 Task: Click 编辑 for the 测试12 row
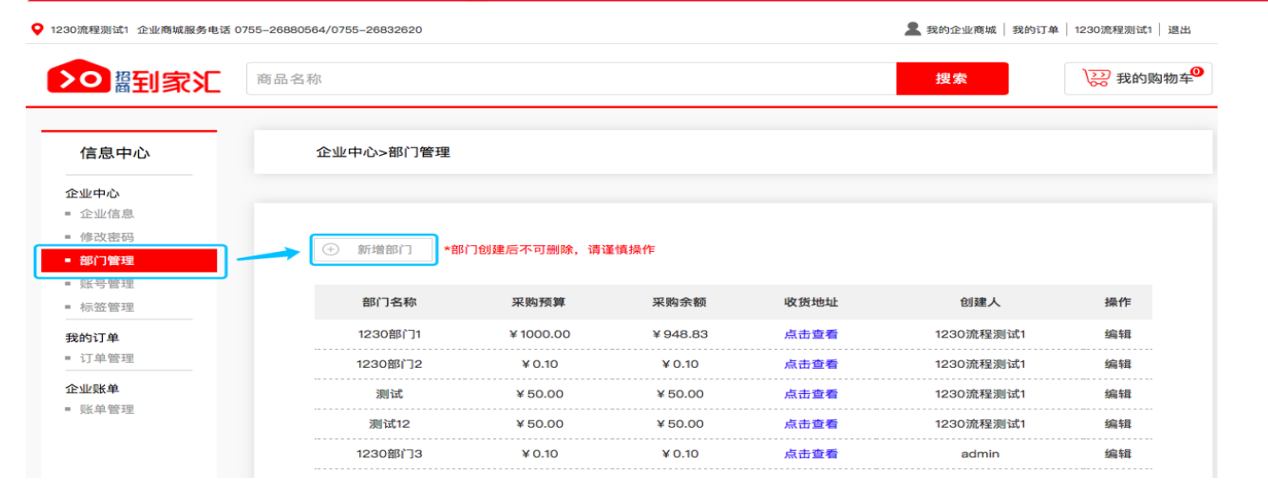pyautogui.click(x=1118, y=424)
